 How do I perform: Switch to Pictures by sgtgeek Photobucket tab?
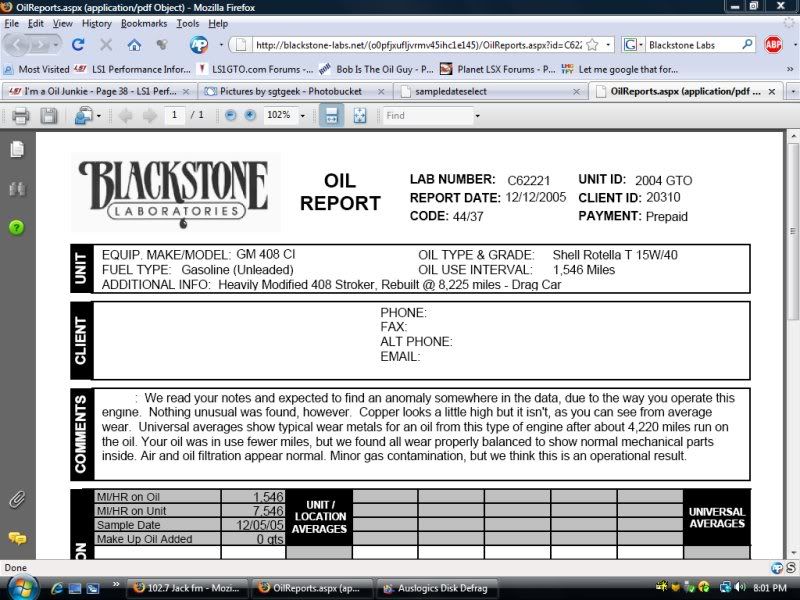coord(295,91)
